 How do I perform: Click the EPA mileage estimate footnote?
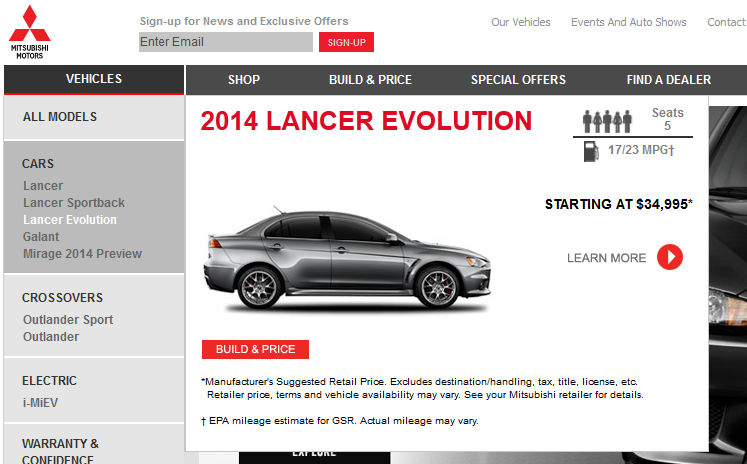(x=340, y=421)
